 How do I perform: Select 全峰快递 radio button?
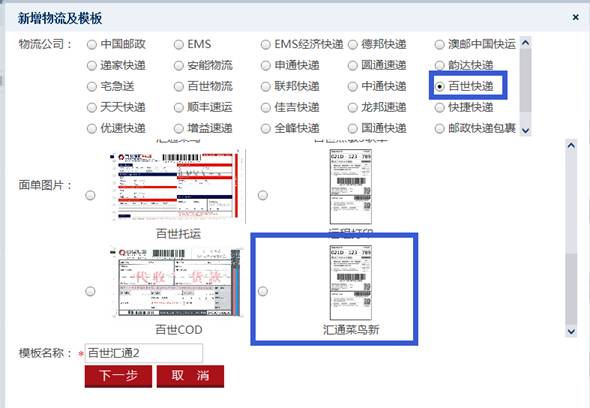pos(266,129)
